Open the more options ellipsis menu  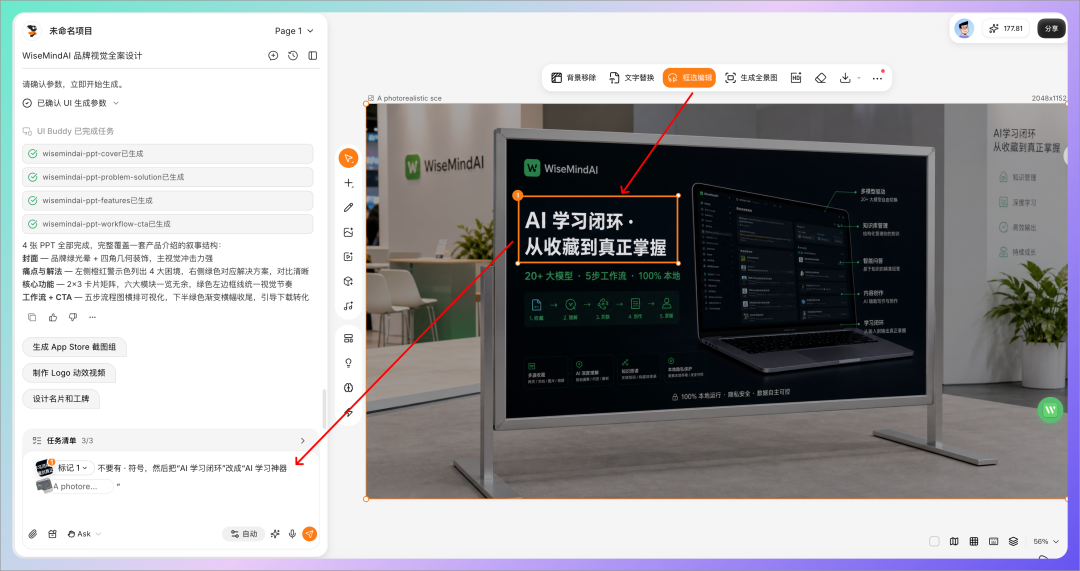click(x=877, y=78)
